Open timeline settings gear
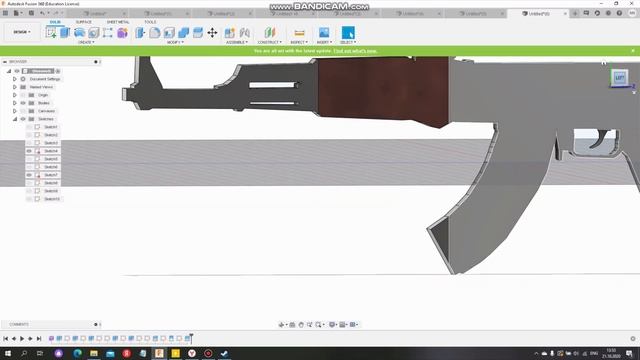The image size is (640, 360). click(633, 338)
